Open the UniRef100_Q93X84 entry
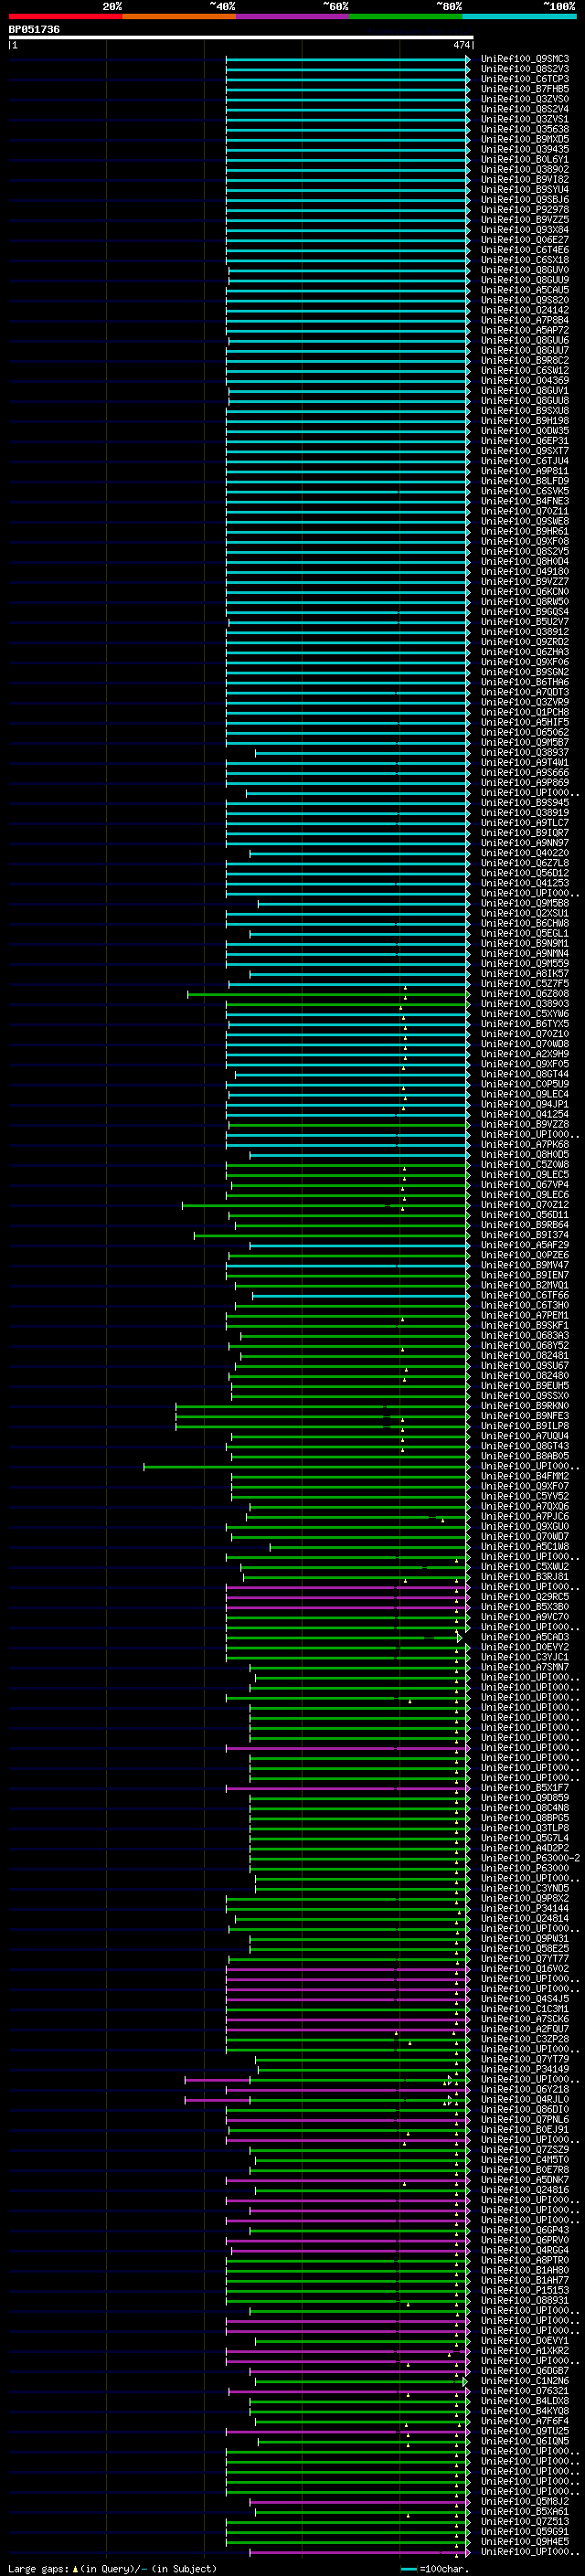The height and width of the screenshot is (2576, 585). click(525, 230)
